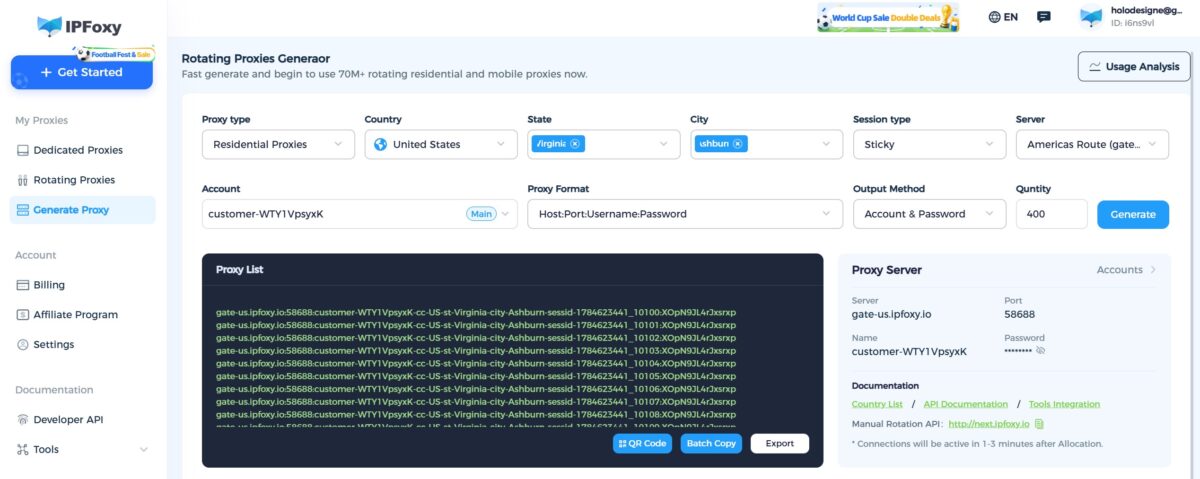Expand the Tools sidebar menu
Viewport: 1200px width, 479px height.
pos(82,450)
